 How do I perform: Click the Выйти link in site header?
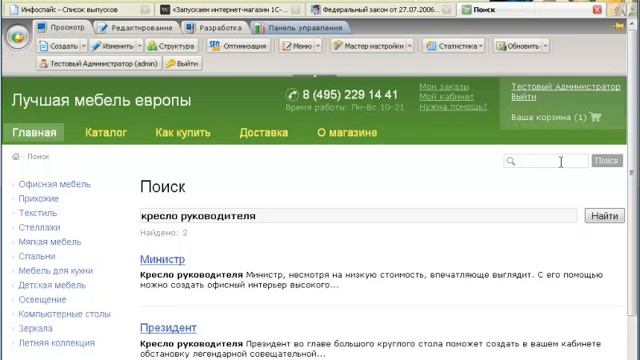point(524,97)
